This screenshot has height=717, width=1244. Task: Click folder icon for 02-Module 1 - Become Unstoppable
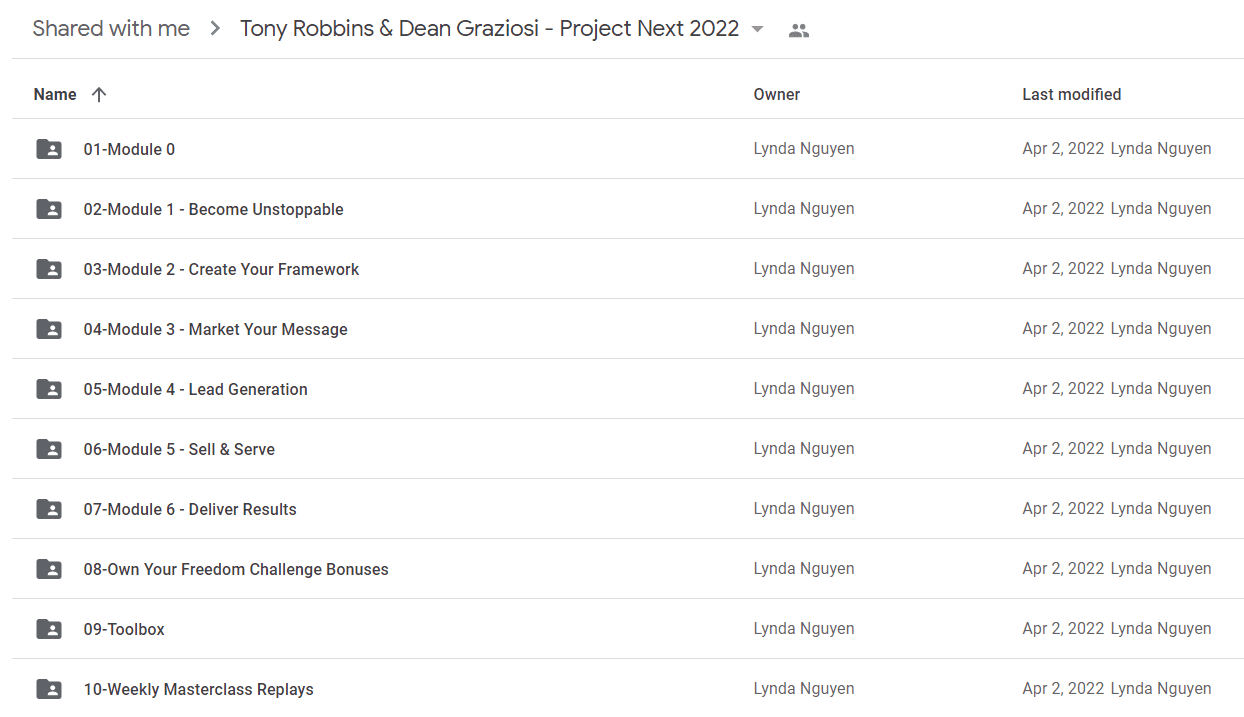(x=49, y=209)
